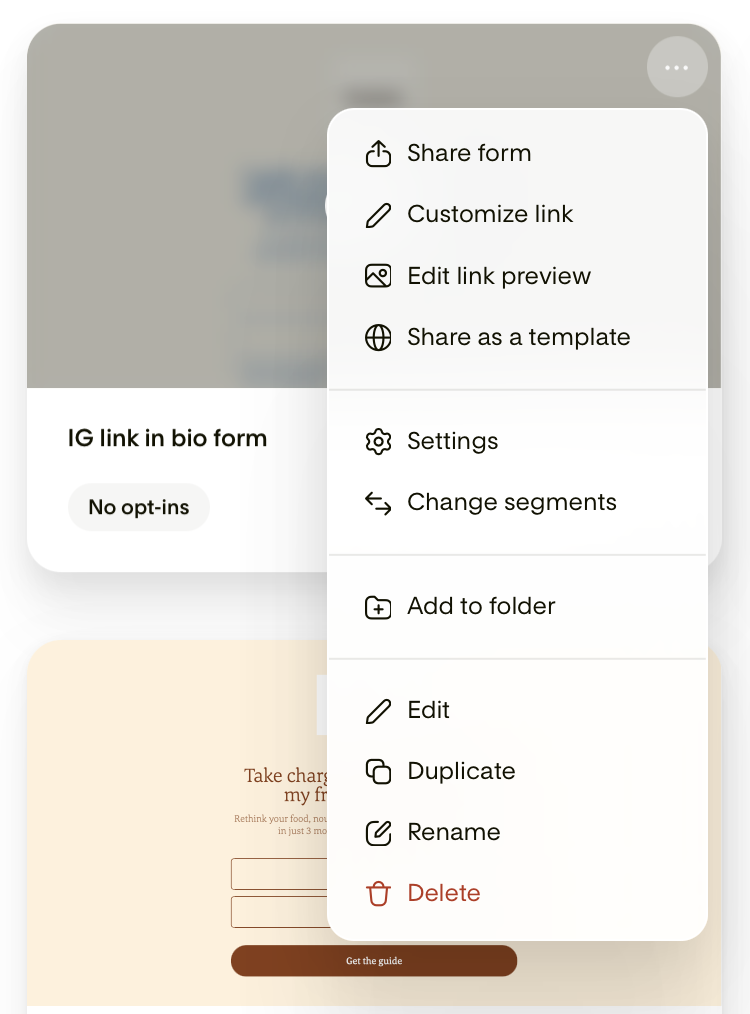750x1014 pixels.
Task: Click the folder plus icon
Action: tap(378, 607)
